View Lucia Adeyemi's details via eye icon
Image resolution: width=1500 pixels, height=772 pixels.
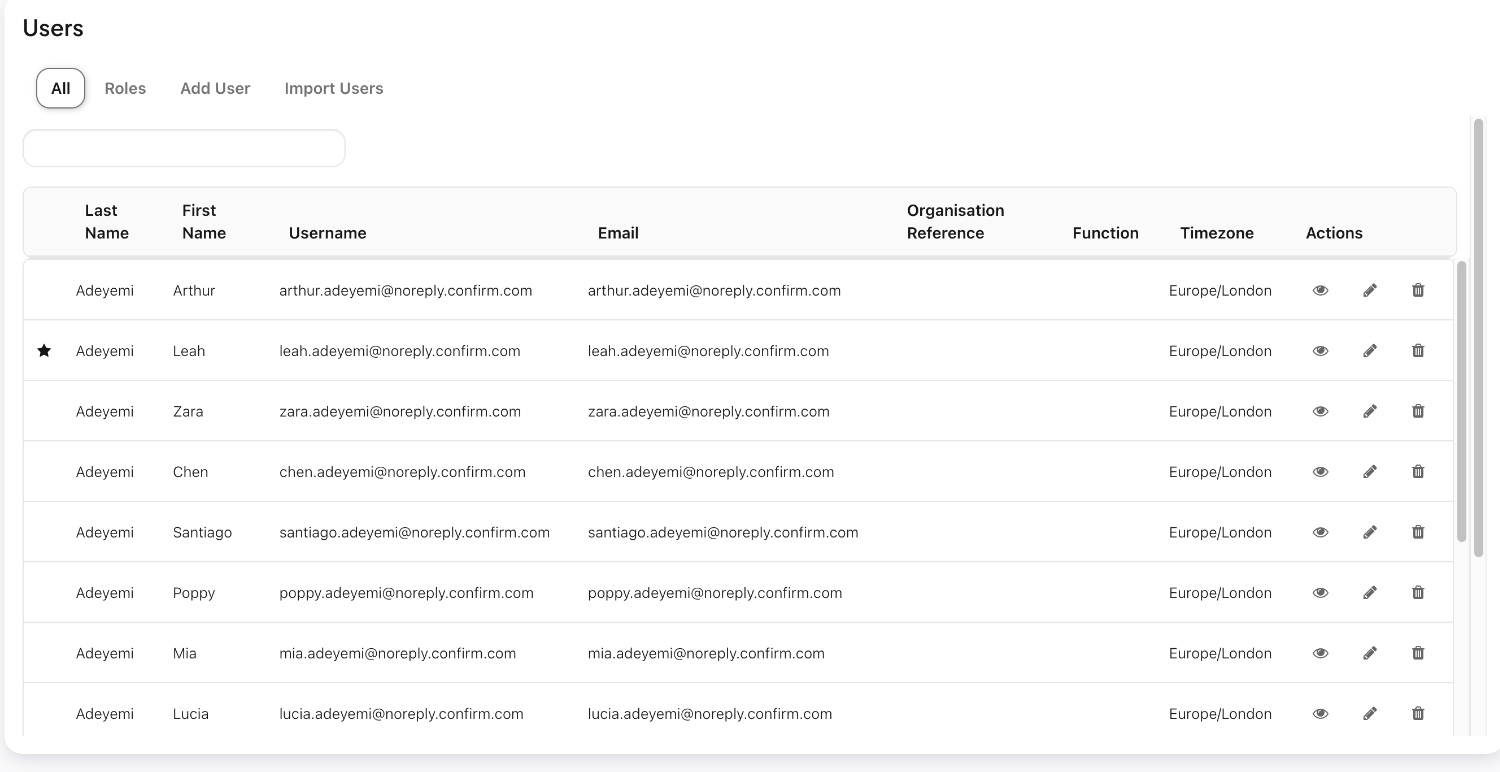(x=1320, y=714)
